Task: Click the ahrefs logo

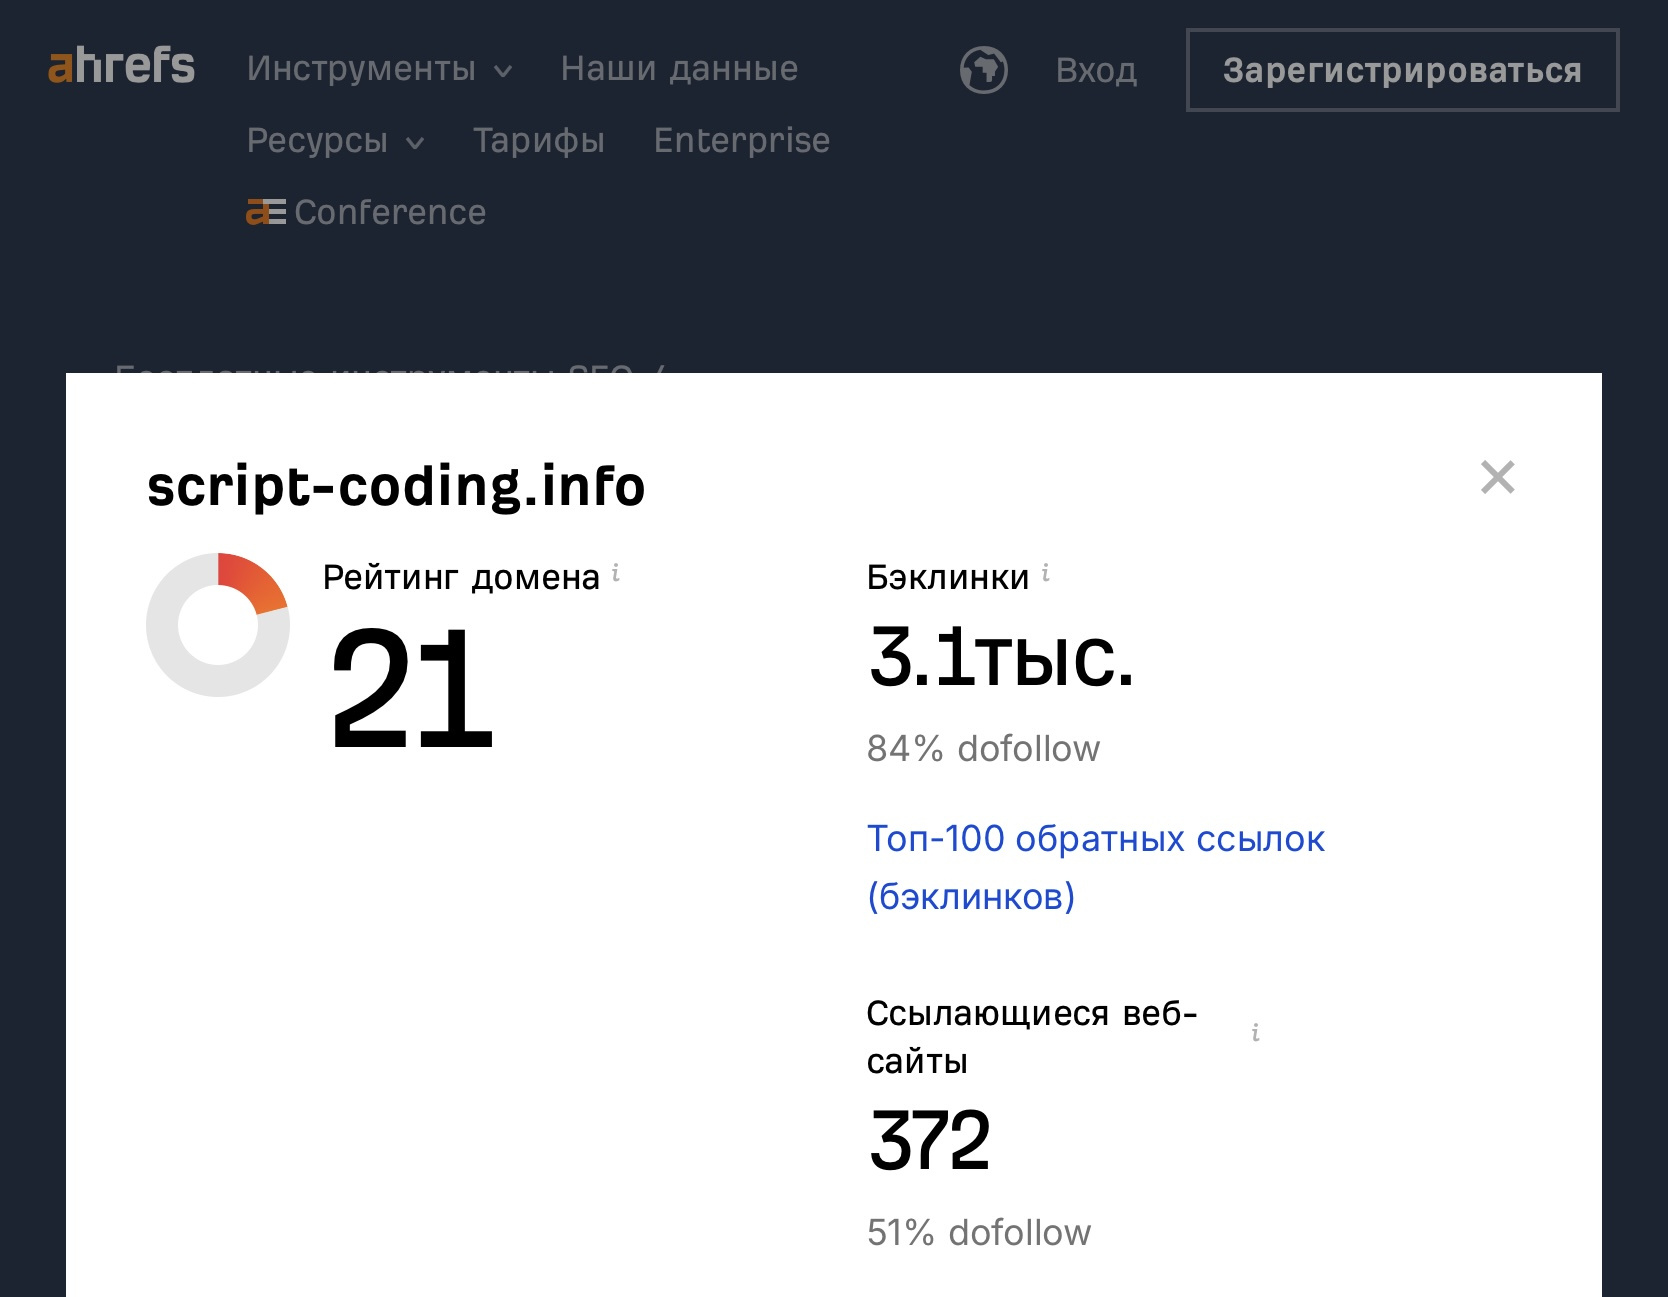Action: pos(121,66)
